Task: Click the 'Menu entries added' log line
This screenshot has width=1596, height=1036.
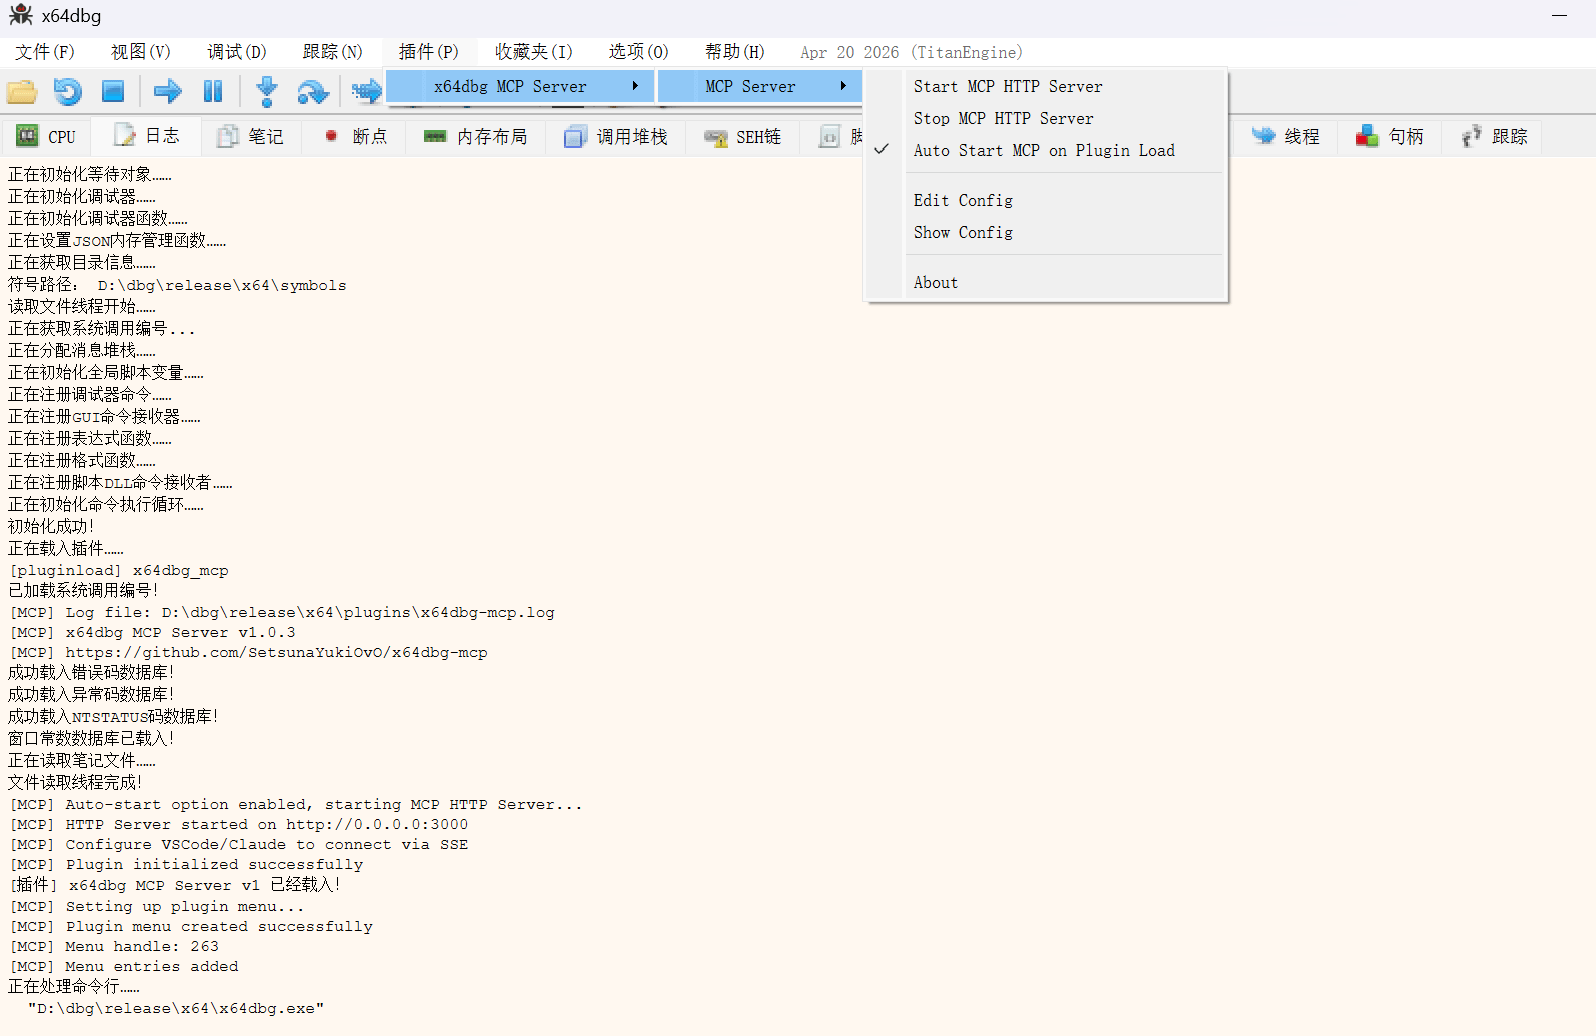Action: pyautogui.click(x=124, y=967)
